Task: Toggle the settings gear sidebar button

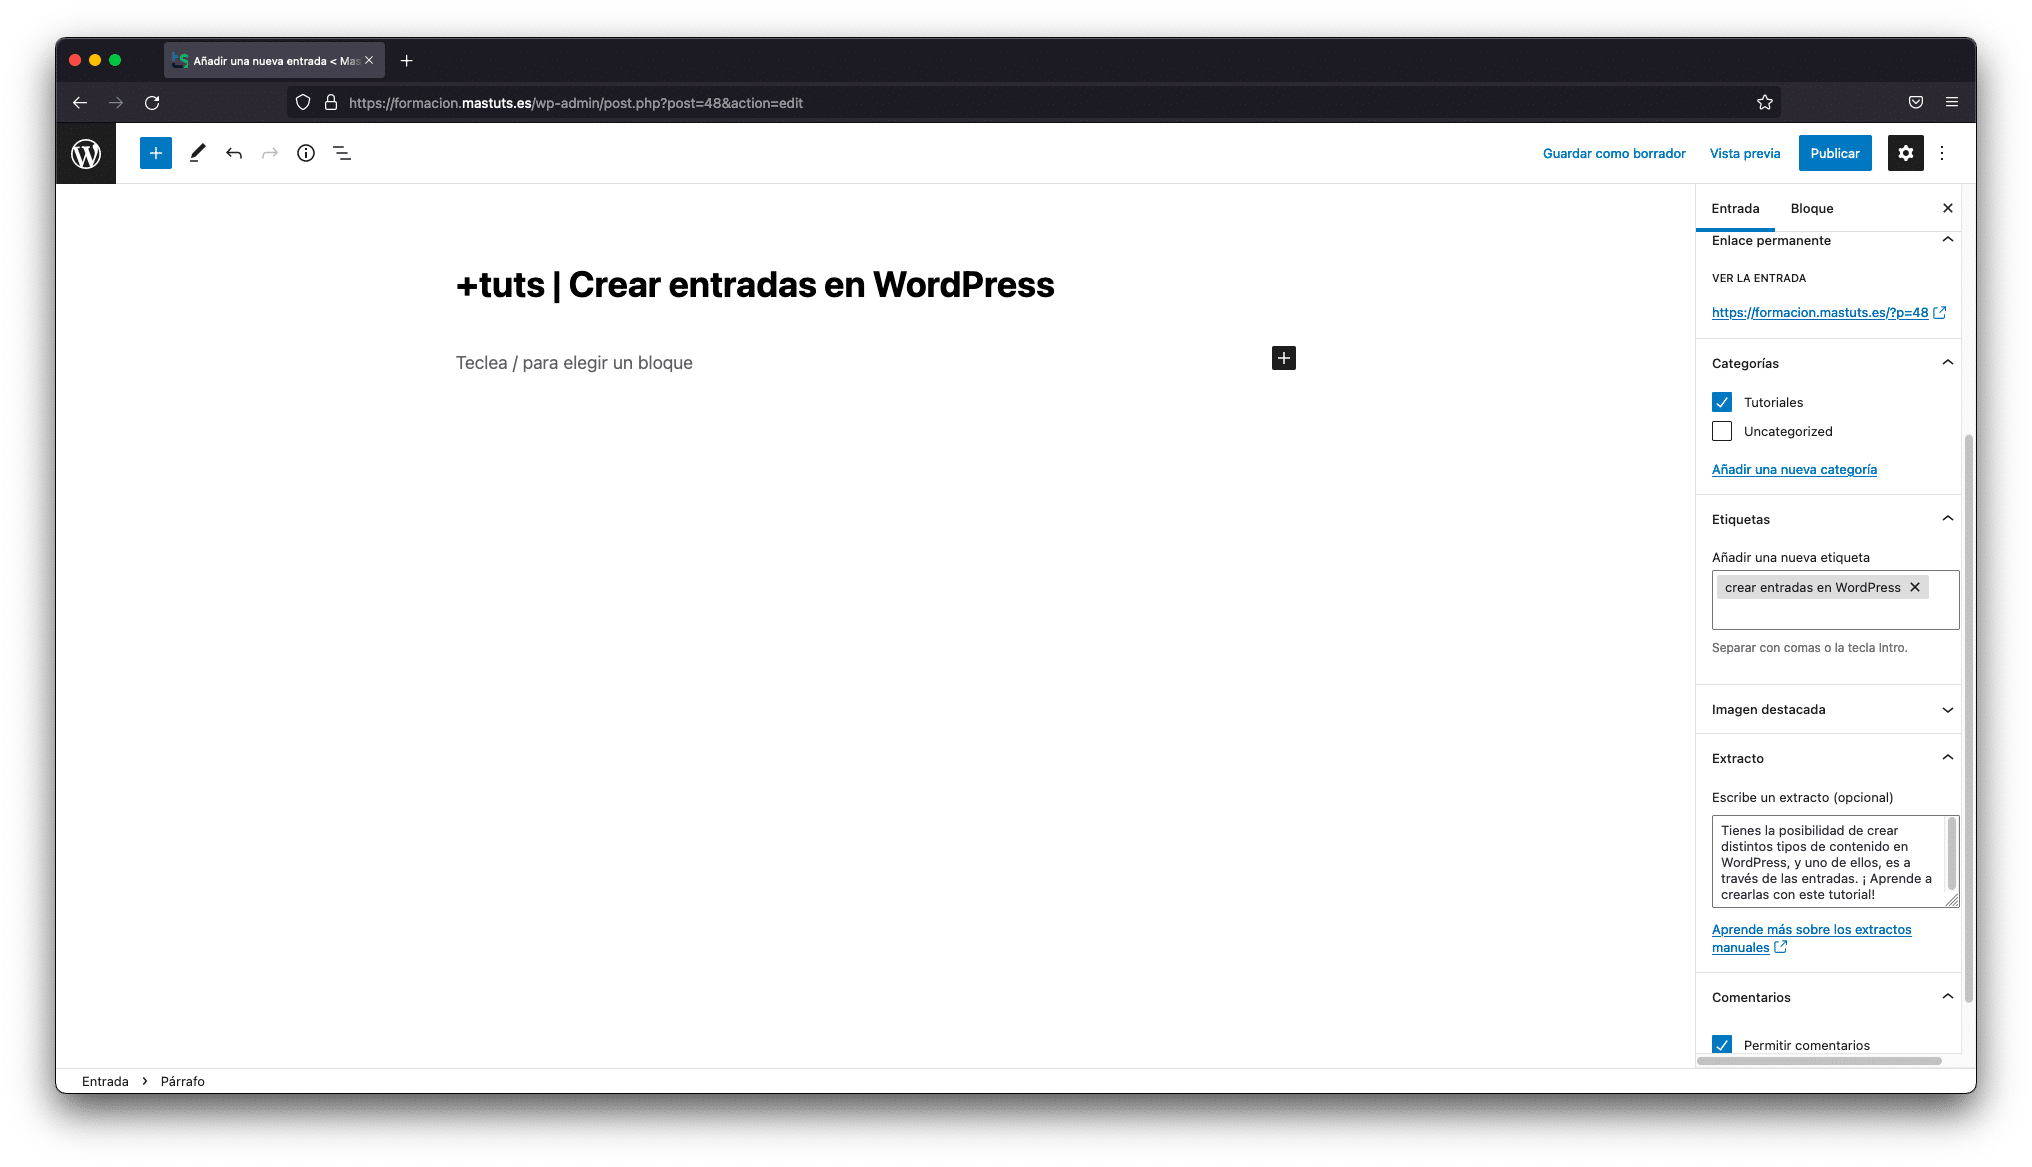Action: click(x=1905, y=153)
